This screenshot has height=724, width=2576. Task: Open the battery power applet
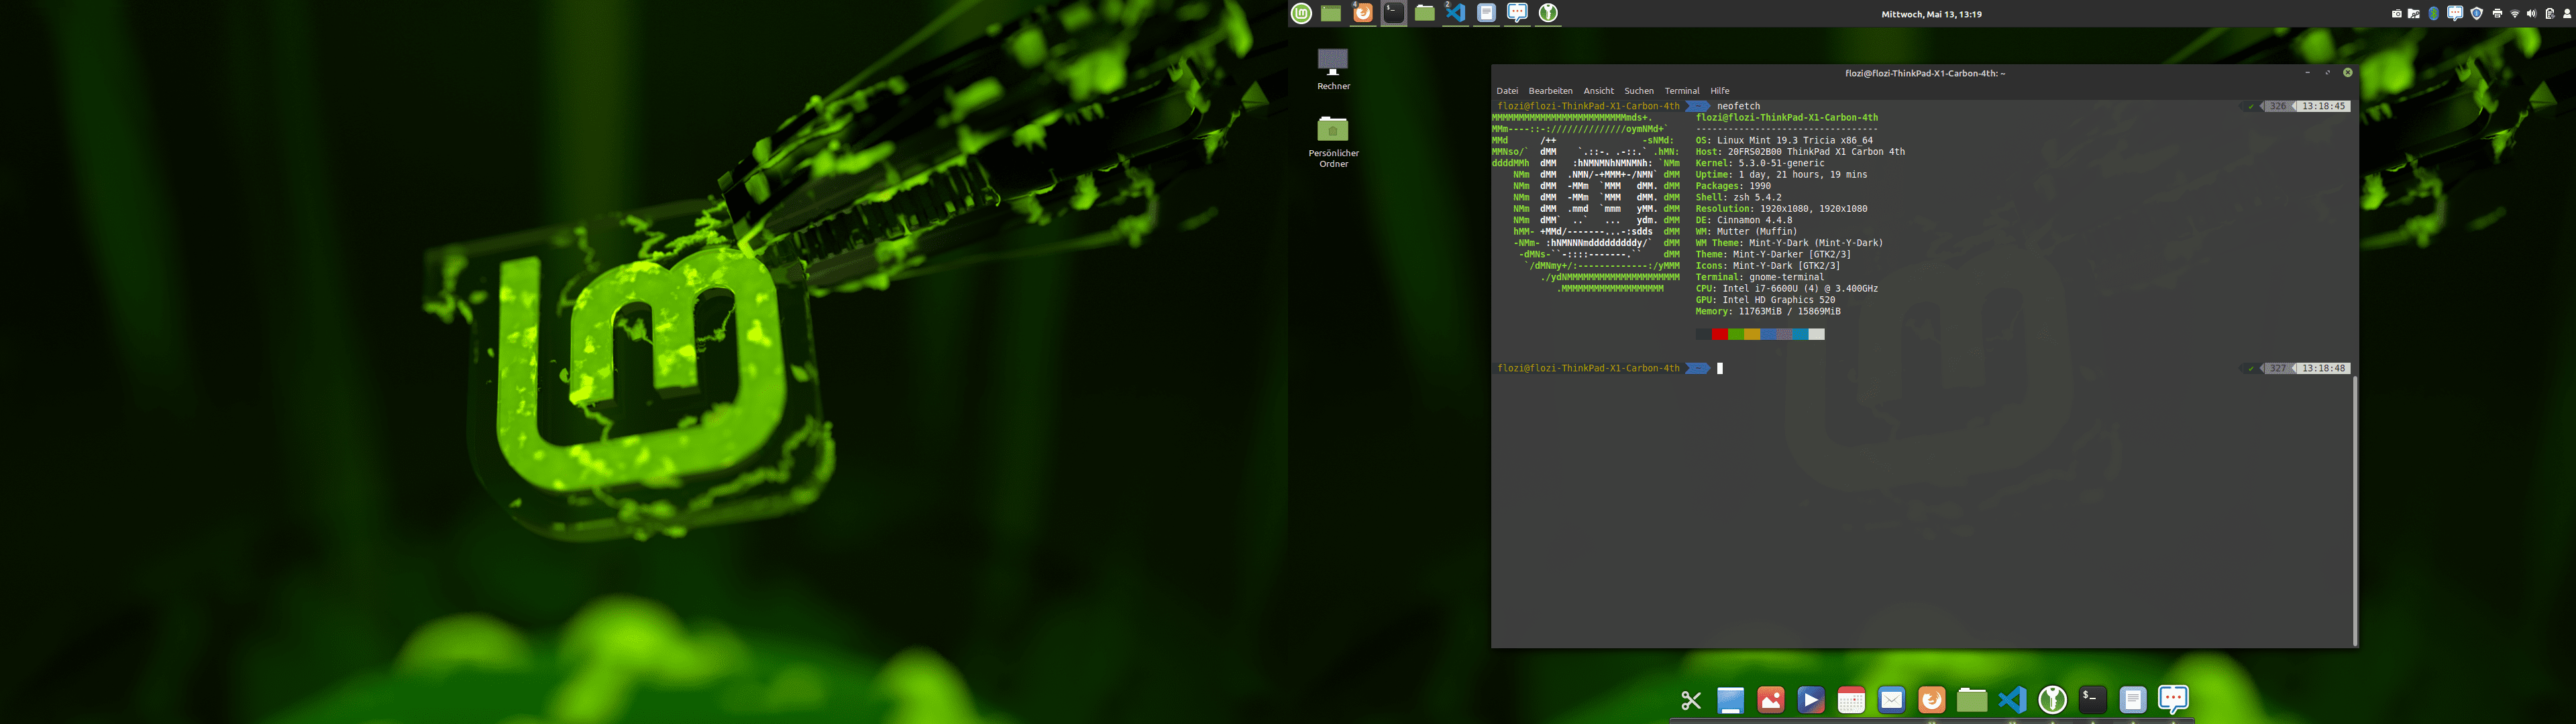tap(2550, 14)
